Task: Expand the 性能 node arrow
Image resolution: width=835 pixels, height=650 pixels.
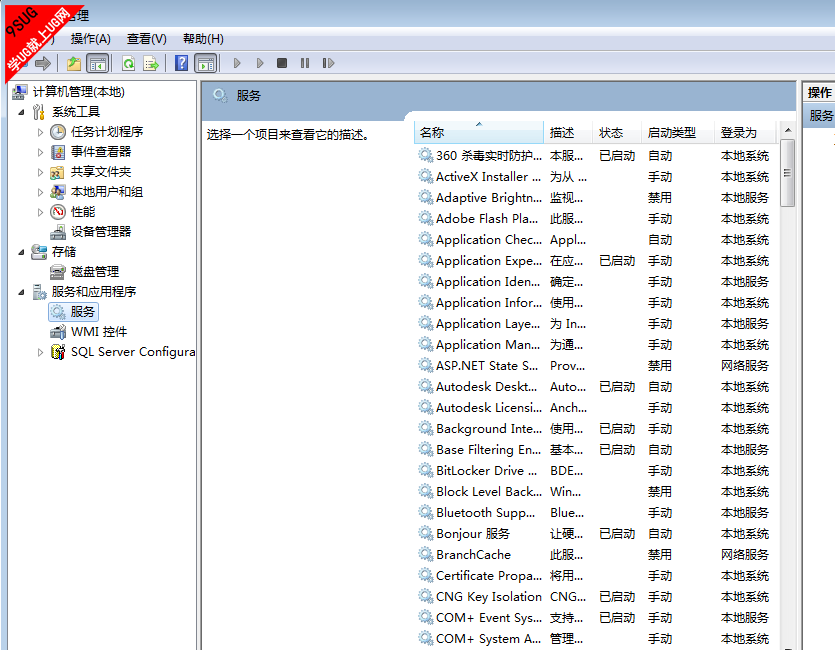Action: click(x=40, y=212)
